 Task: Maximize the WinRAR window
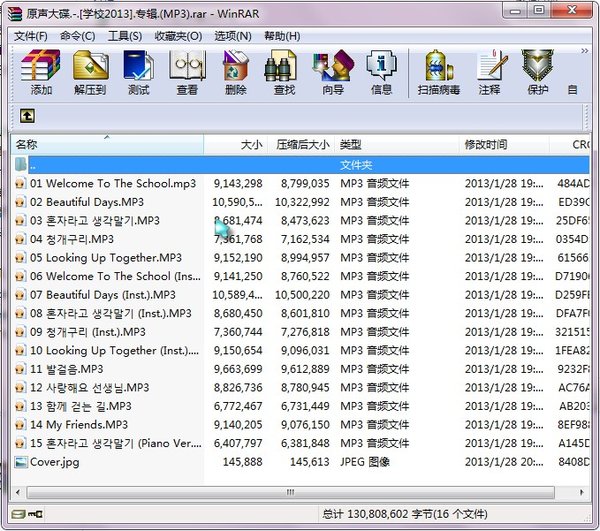pyautogui.click(x=539, y=10)
